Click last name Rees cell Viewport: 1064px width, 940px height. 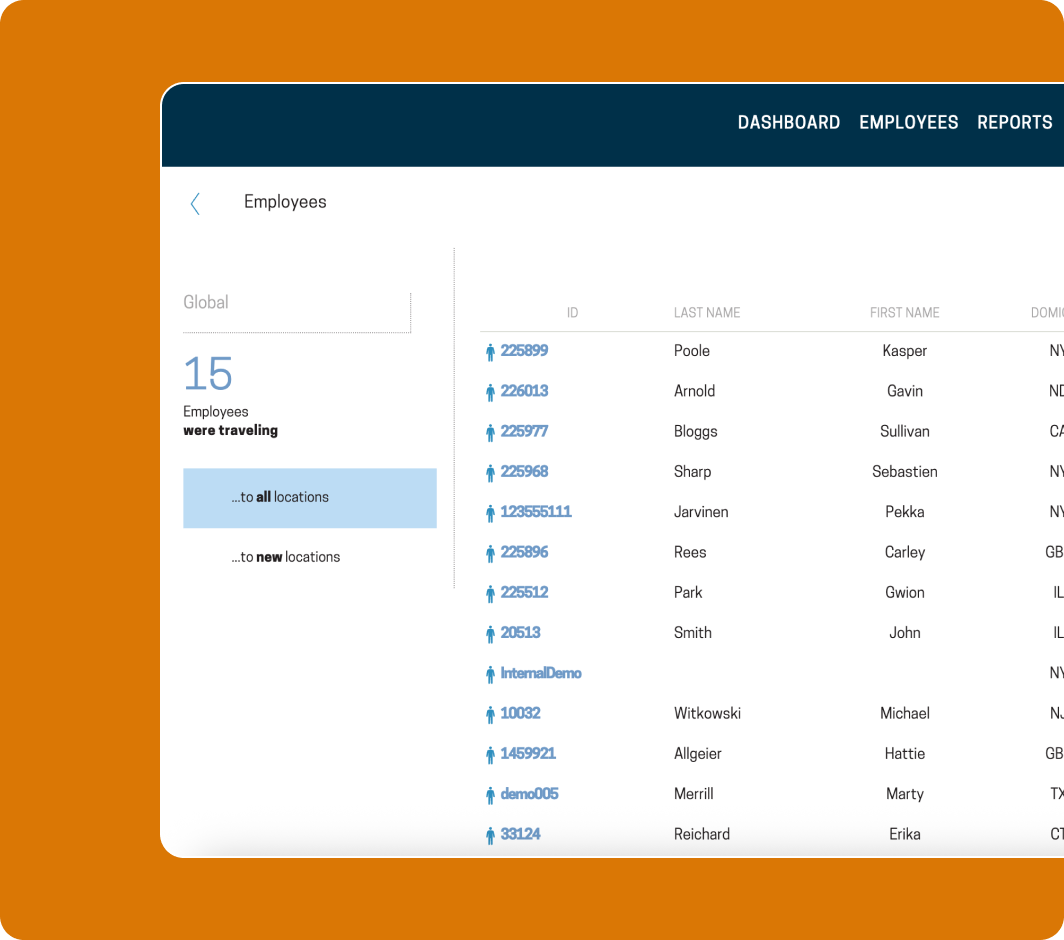(689, 552)
